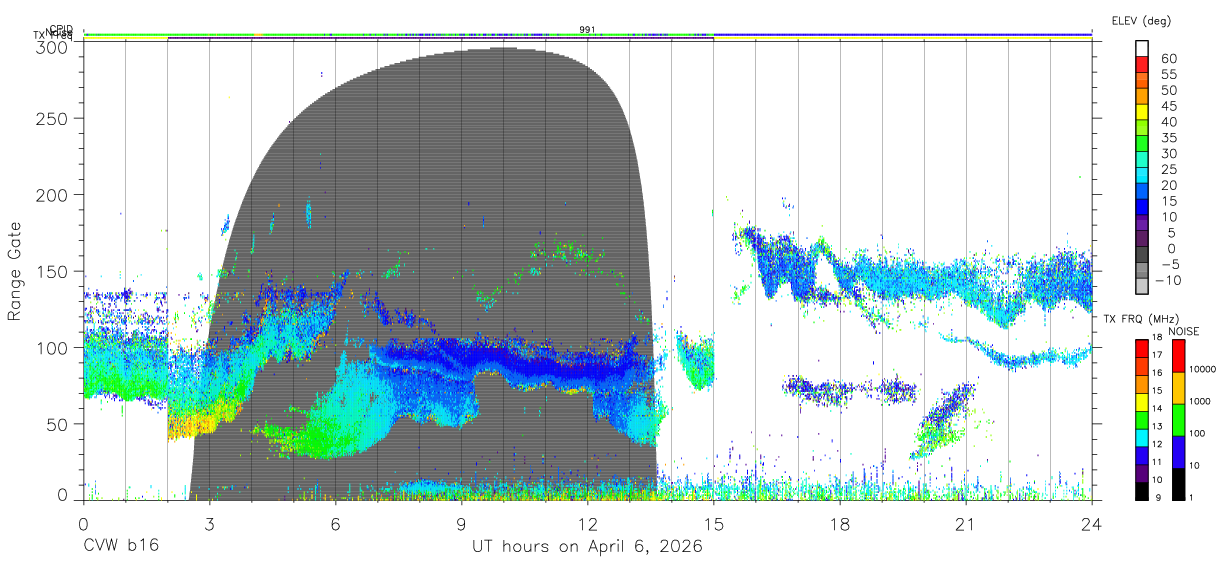Image resolution: width=1228 pixels, height=567 pixels.
Task: Click Range Gate tick label '200'
Action: point(52,194)
